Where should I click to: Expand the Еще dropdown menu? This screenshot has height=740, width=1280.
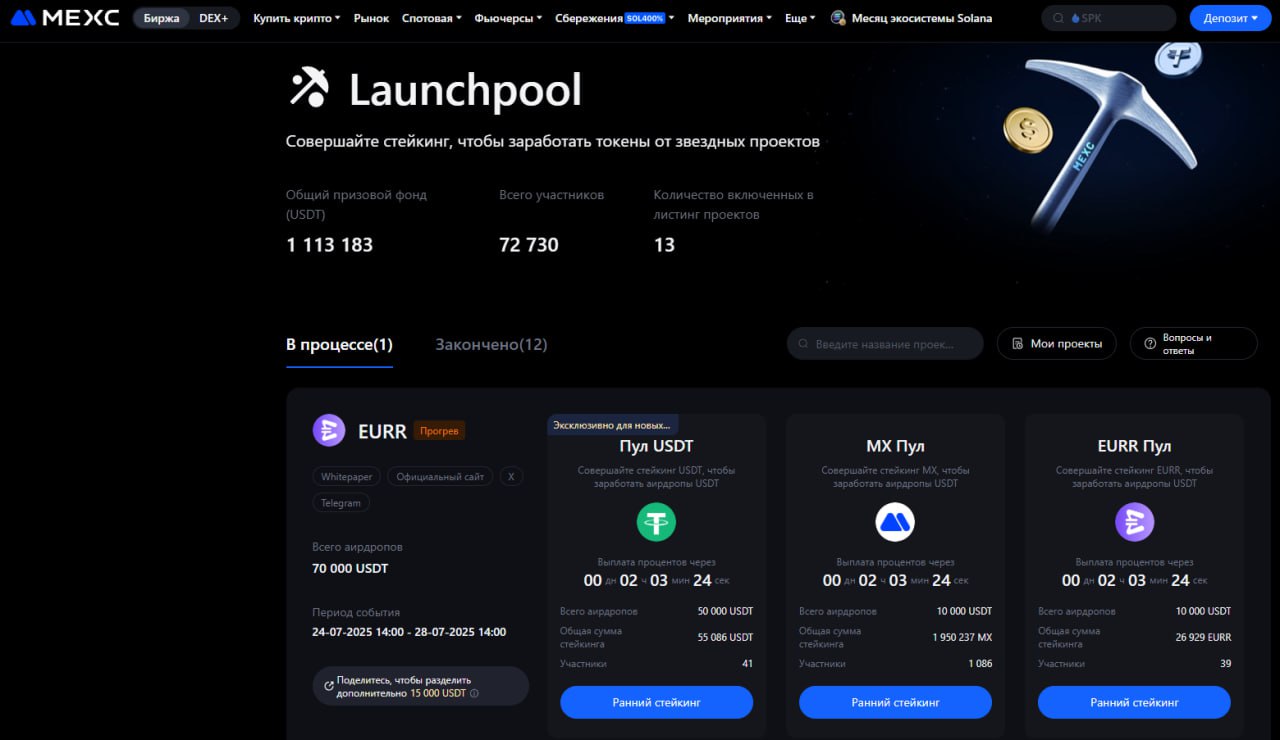pos(800,18)
